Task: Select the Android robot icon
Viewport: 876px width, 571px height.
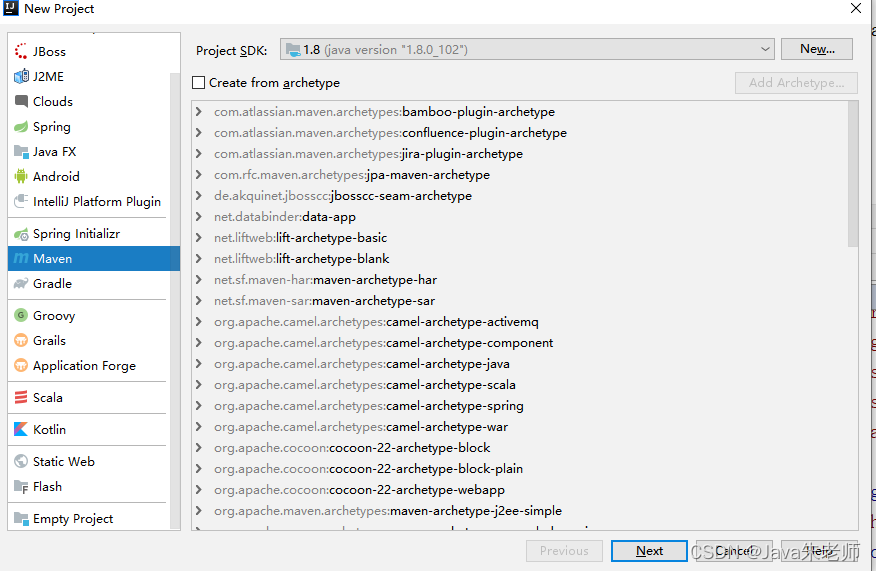Action: tap(21, 177)
